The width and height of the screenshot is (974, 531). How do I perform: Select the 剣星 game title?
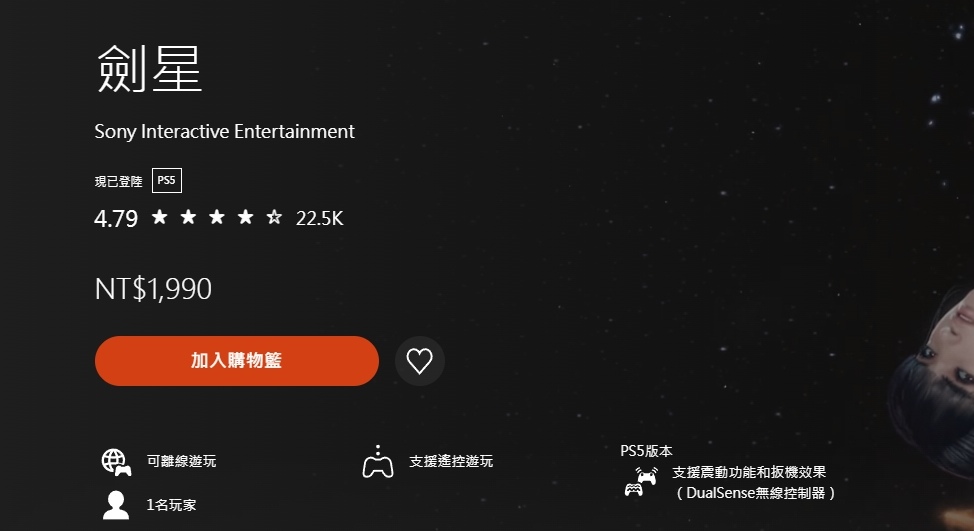(149, 68)
